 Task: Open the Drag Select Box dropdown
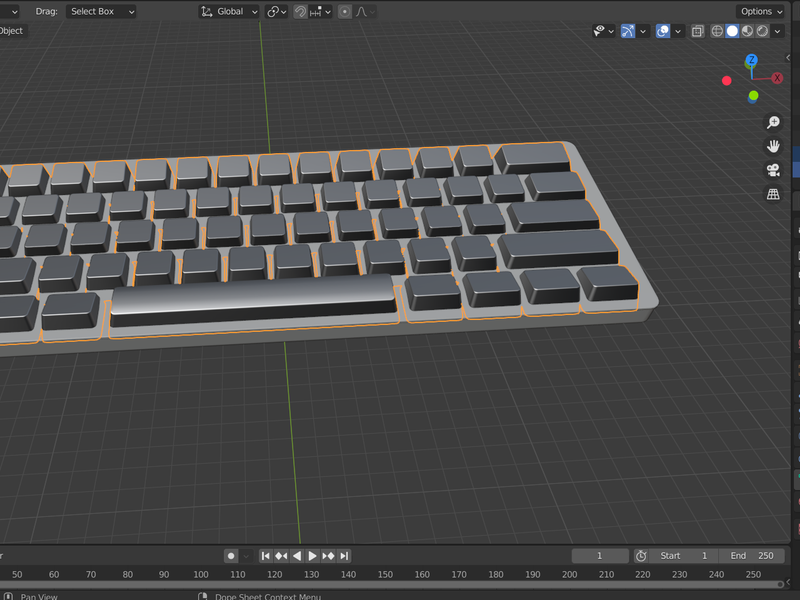tap(102, 12)
